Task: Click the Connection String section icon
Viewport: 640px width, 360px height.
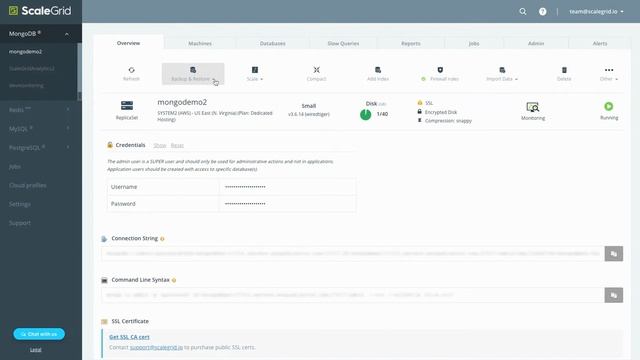Action: [x=104, y=239]
